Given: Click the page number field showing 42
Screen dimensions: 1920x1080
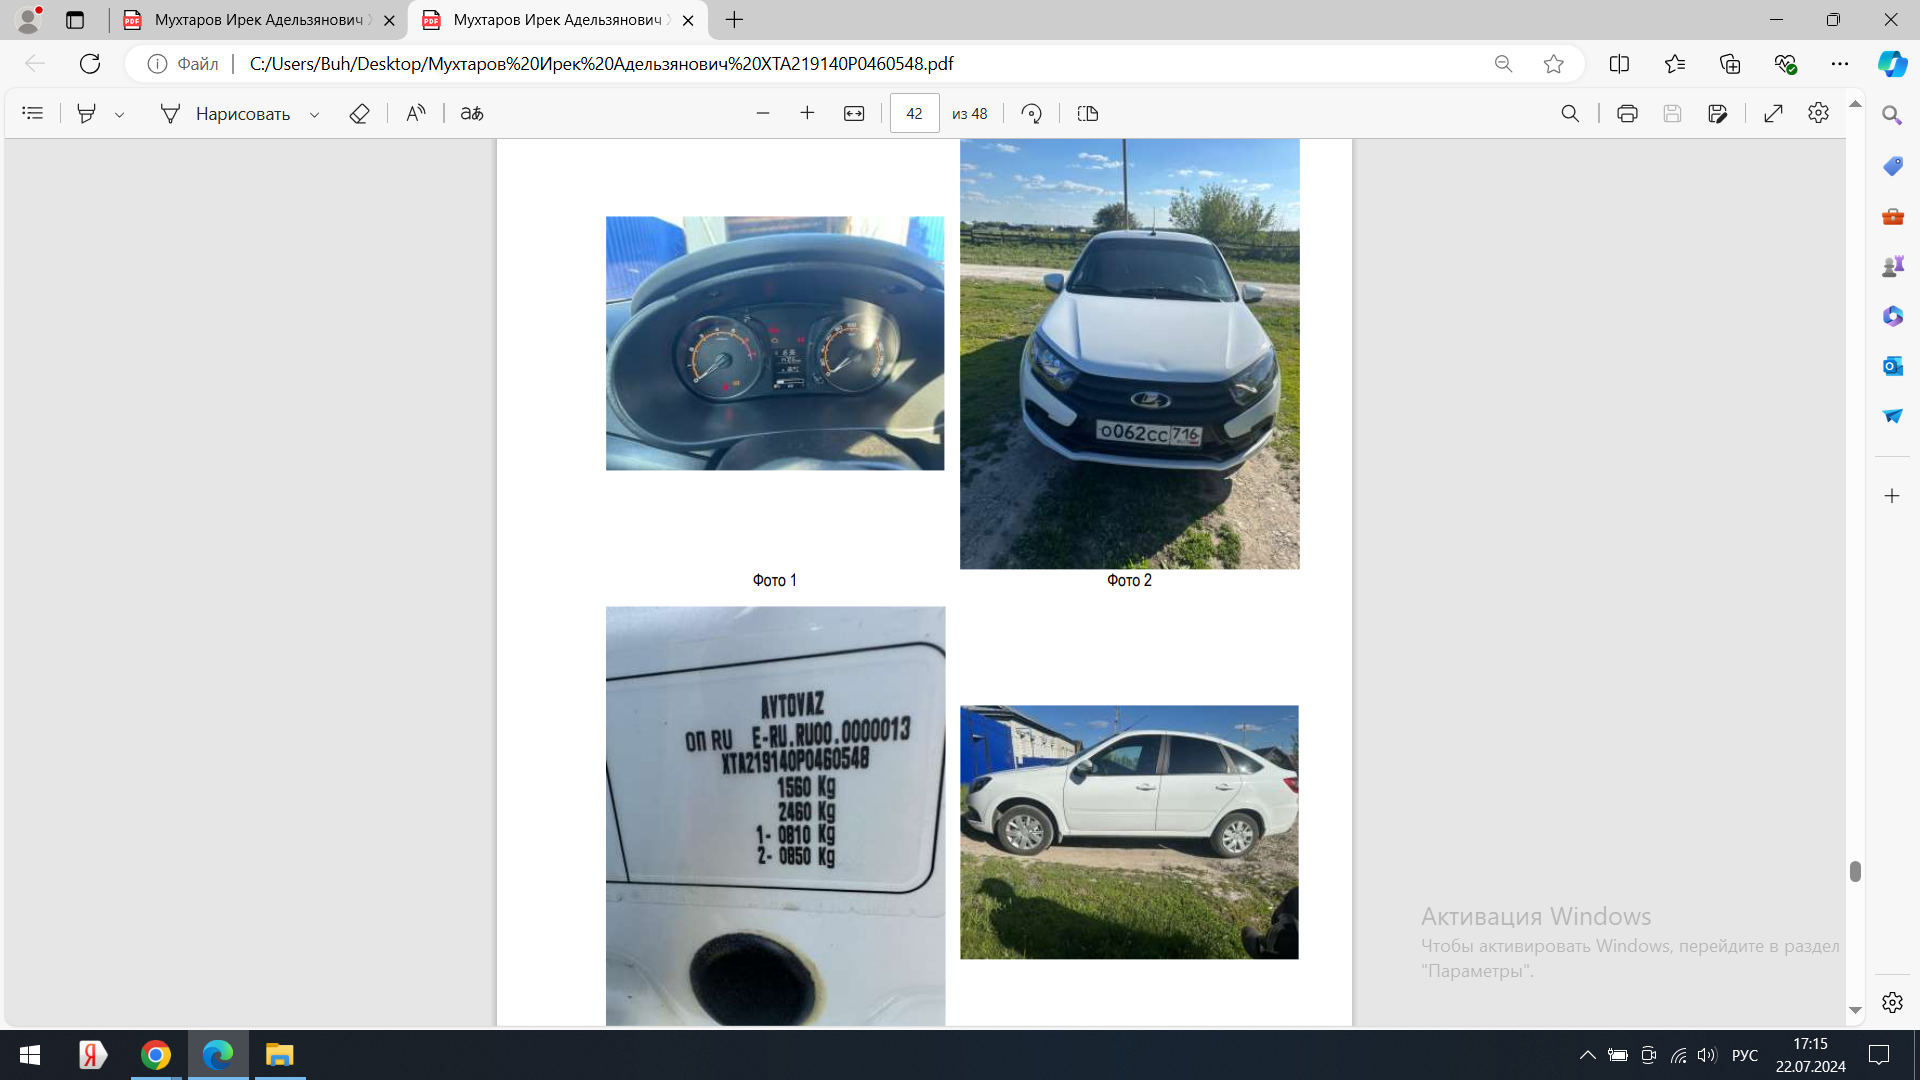Looking at the screenshot, I should (914, 114).
